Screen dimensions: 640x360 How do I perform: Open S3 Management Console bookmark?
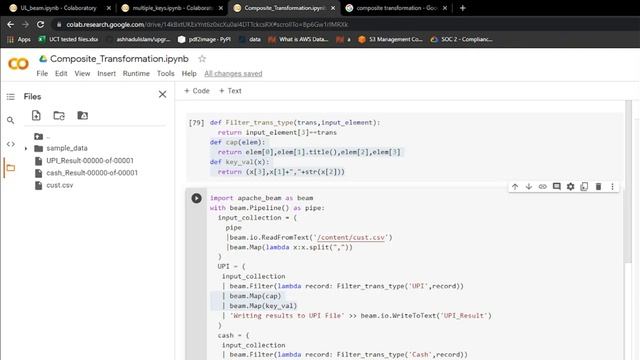pyautogui.click(x=390, y=39)
